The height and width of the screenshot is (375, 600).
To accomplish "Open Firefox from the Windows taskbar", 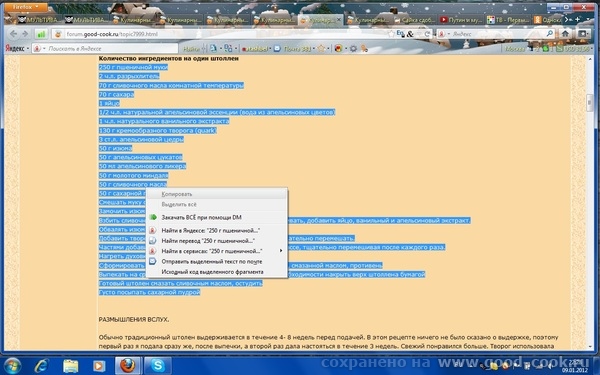I will (x=128, y=365).
